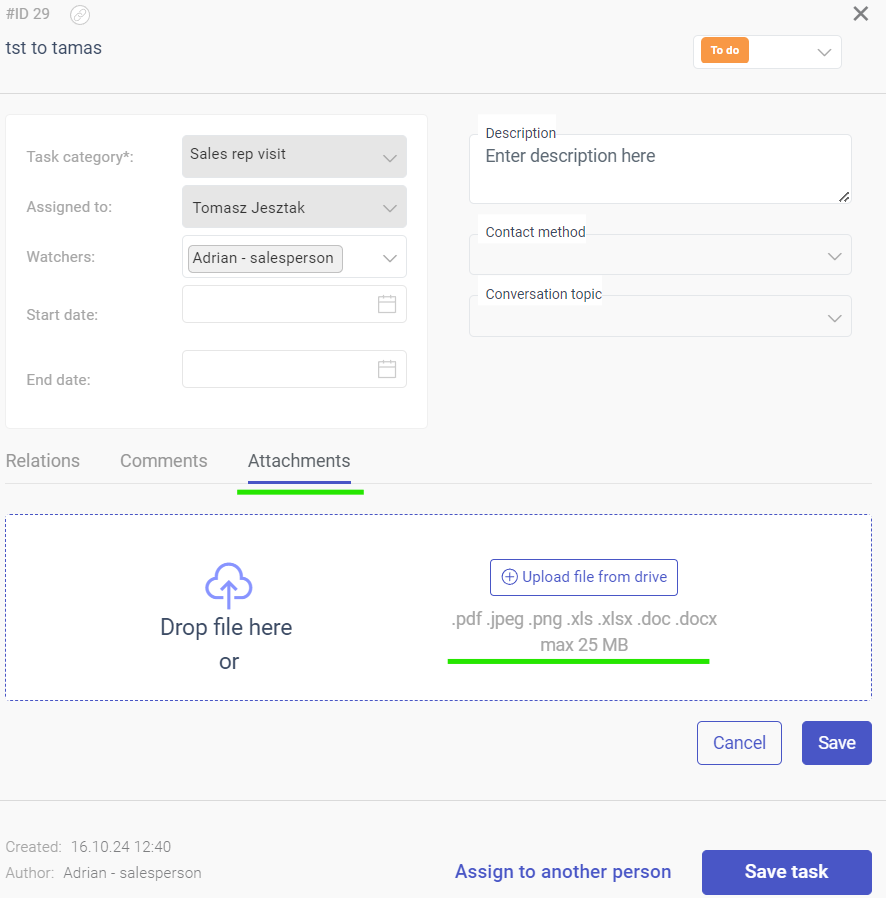This screenshot has height=898, width=886.
Task: Close the task dialog with X
Action: pos(860,14)
